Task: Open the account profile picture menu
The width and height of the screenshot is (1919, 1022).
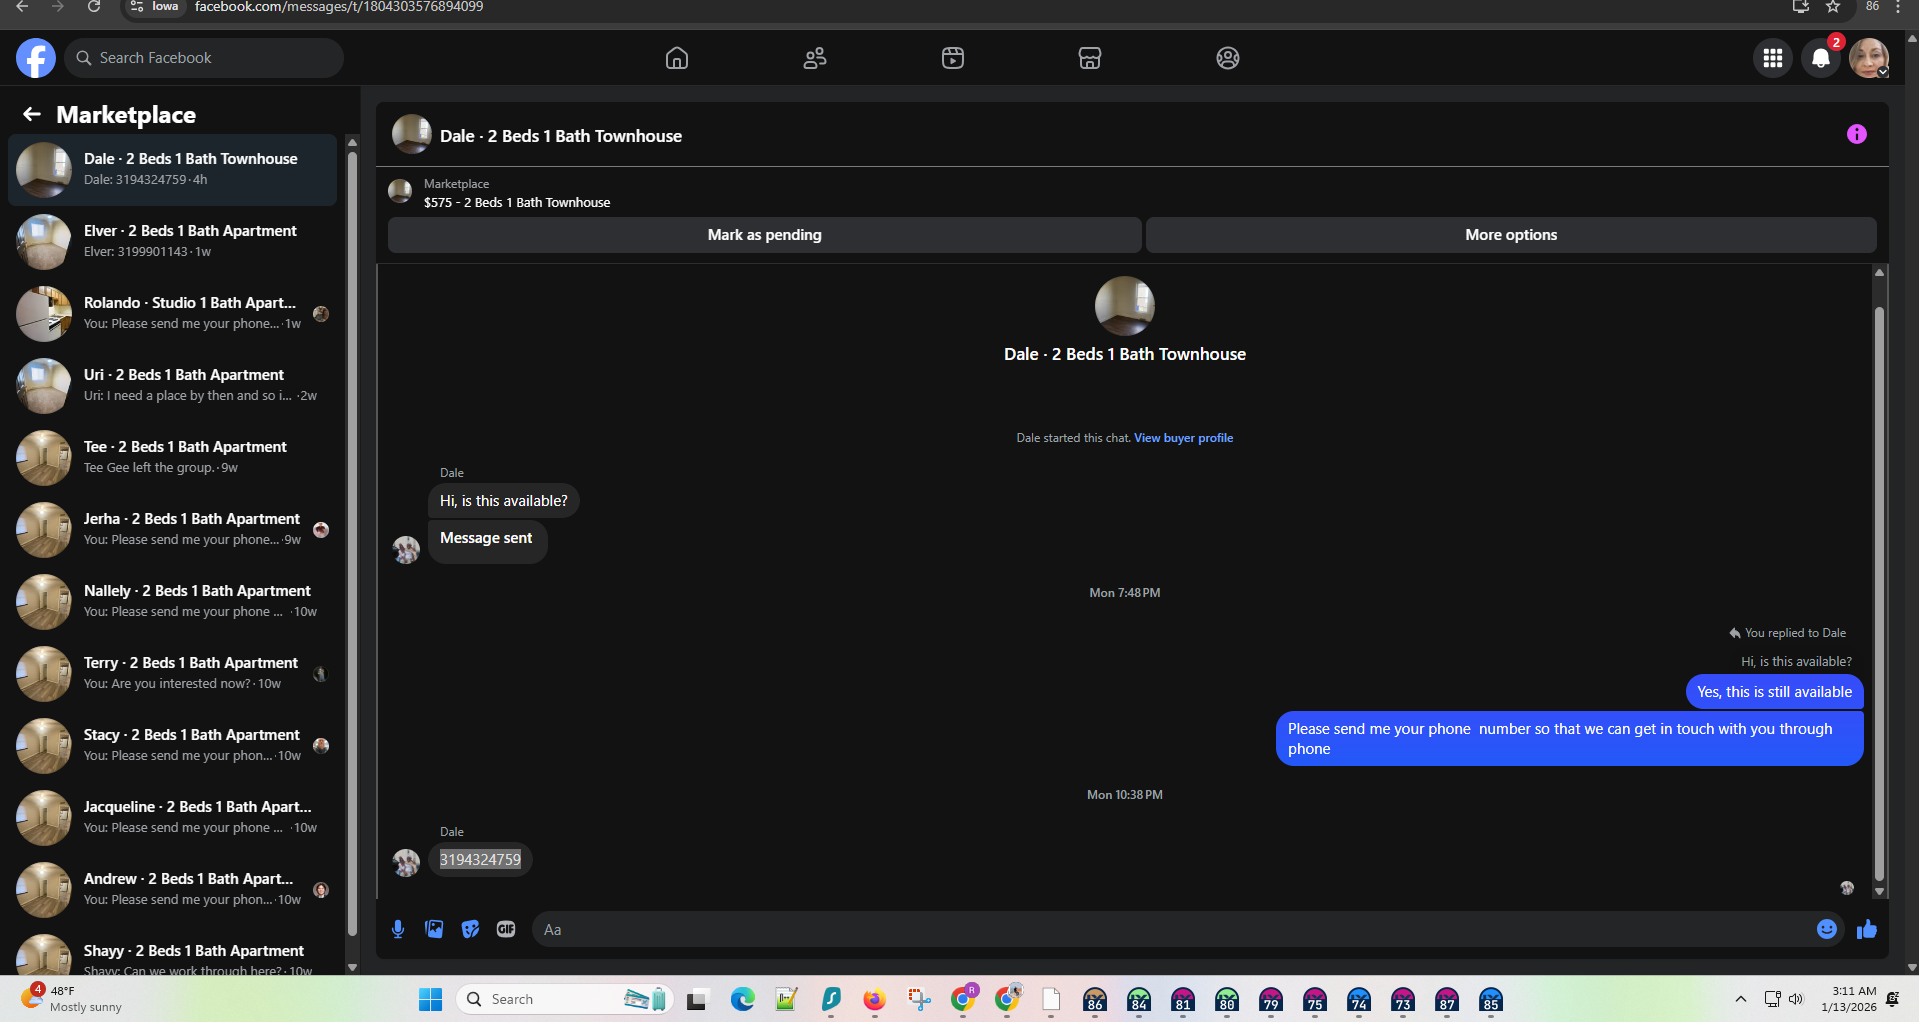Action: pyautogui.click(x=1869, y=58)
